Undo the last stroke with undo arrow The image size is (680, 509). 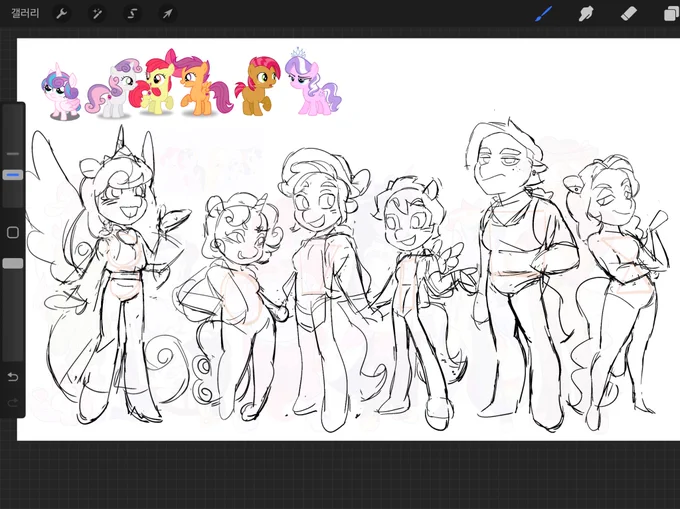click(x=13, y=377)
